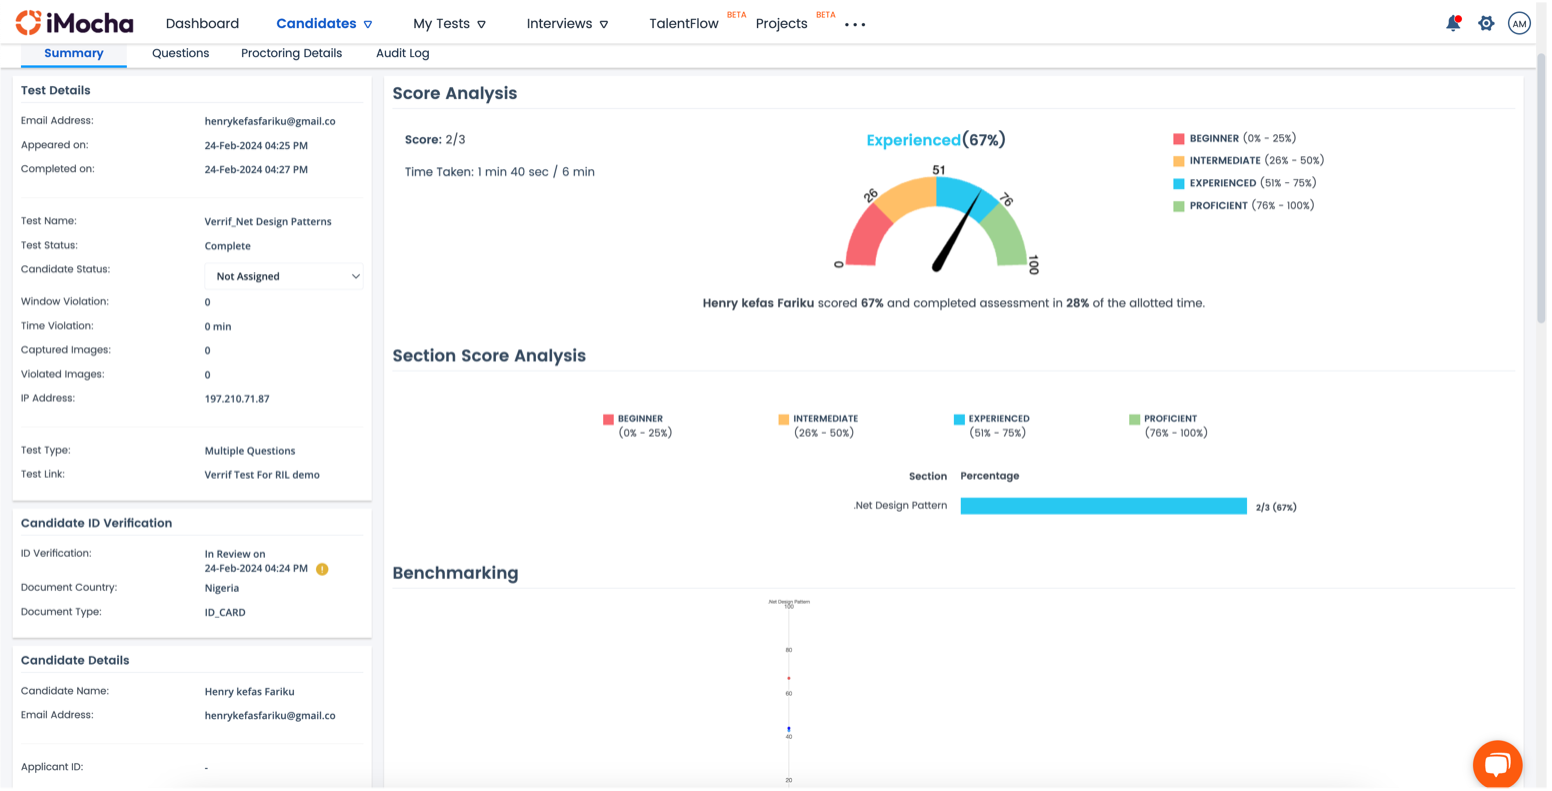Expand the My Tests menu
This screenshot has width=1552, height=791.
[449, 23]
